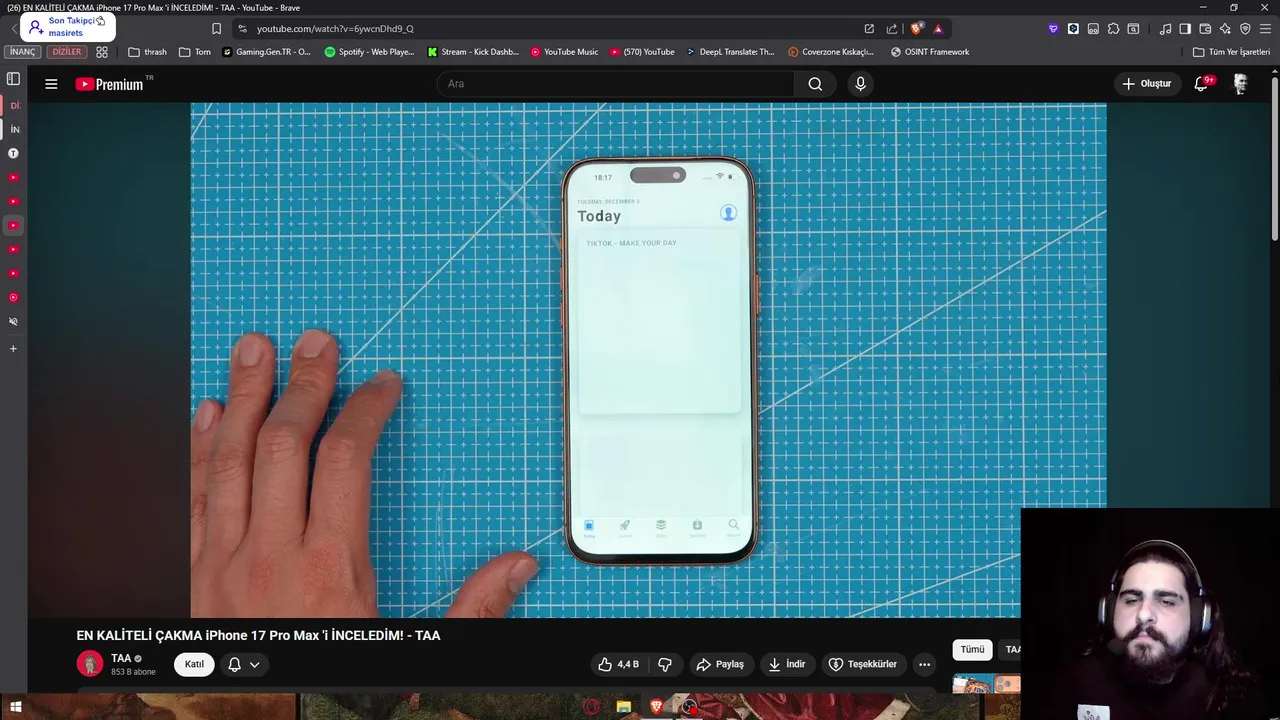
Task: Select the Tümü filter chip
Action: (972, 650)
